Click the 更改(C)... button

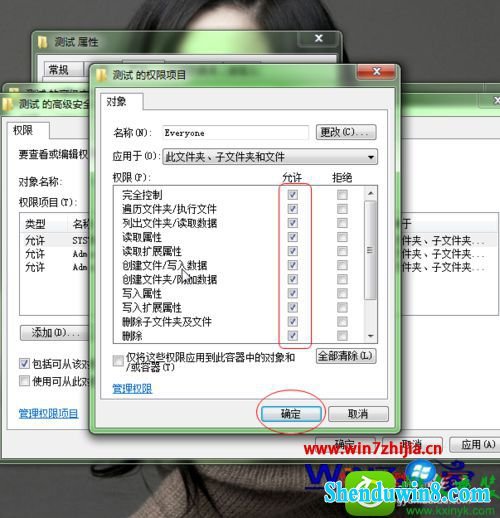346,132
